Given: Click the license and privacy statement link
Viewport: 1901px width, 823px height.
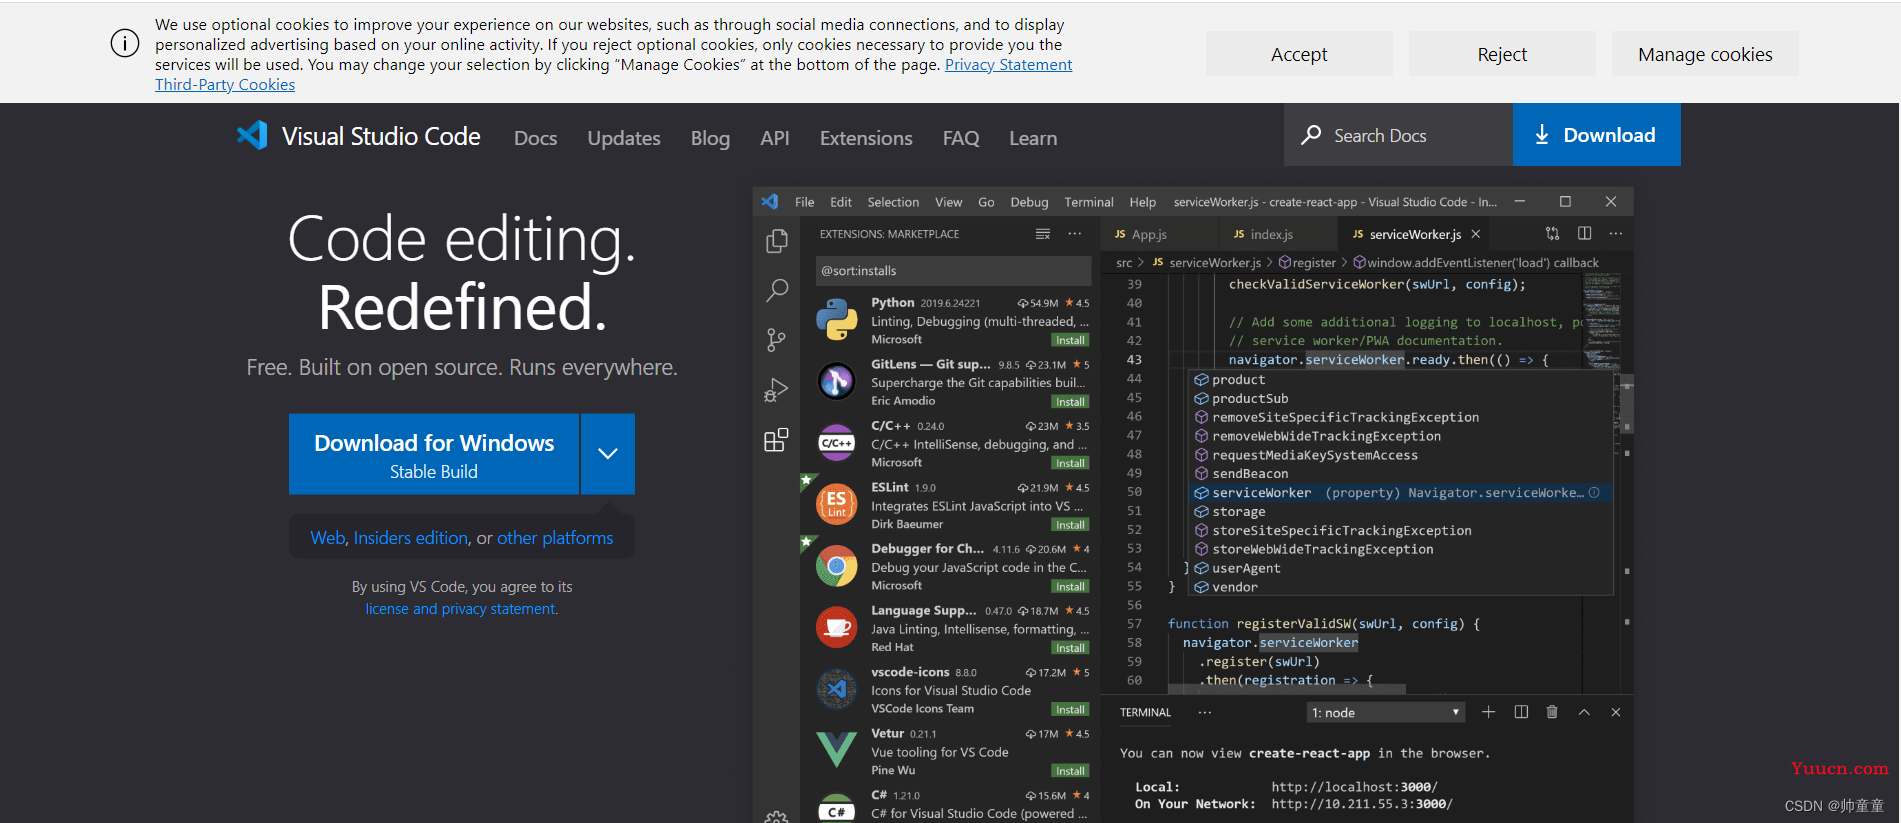Looking at the screenshot, I should [461, 609].
